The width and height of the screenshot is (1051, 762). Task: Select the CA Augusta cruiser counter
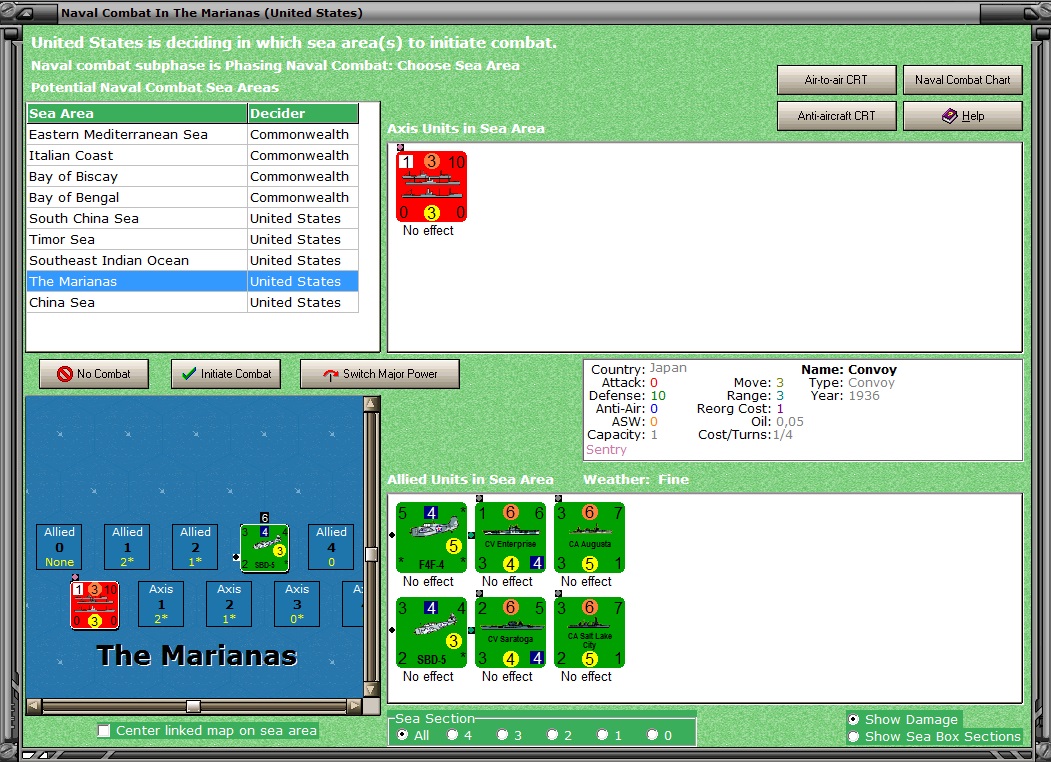pos(589,537)
